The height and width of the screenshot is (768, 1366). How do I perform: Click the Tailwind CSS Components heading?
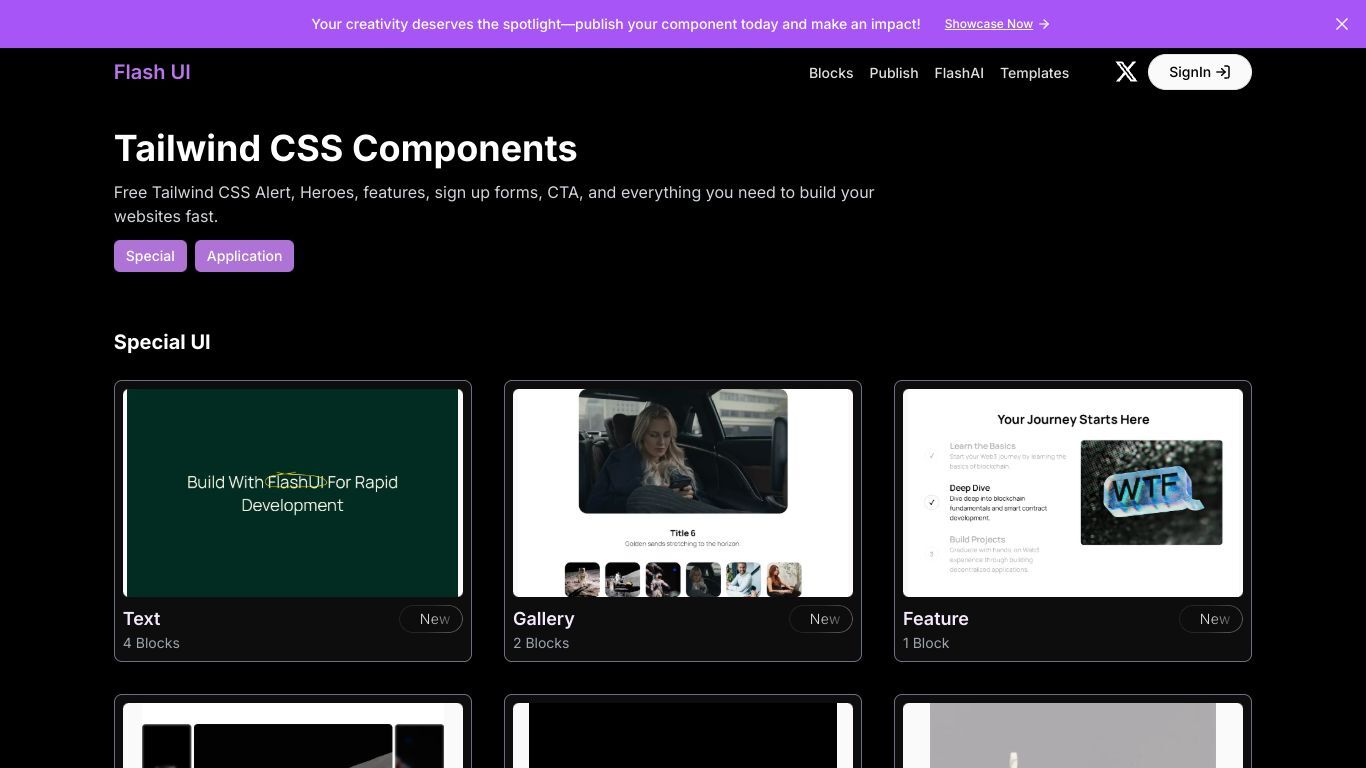coord(345,148)
